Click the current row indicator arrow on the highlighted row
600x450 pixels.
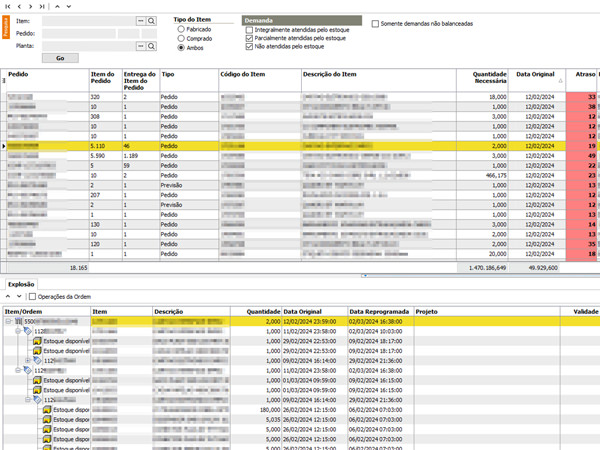4,146
